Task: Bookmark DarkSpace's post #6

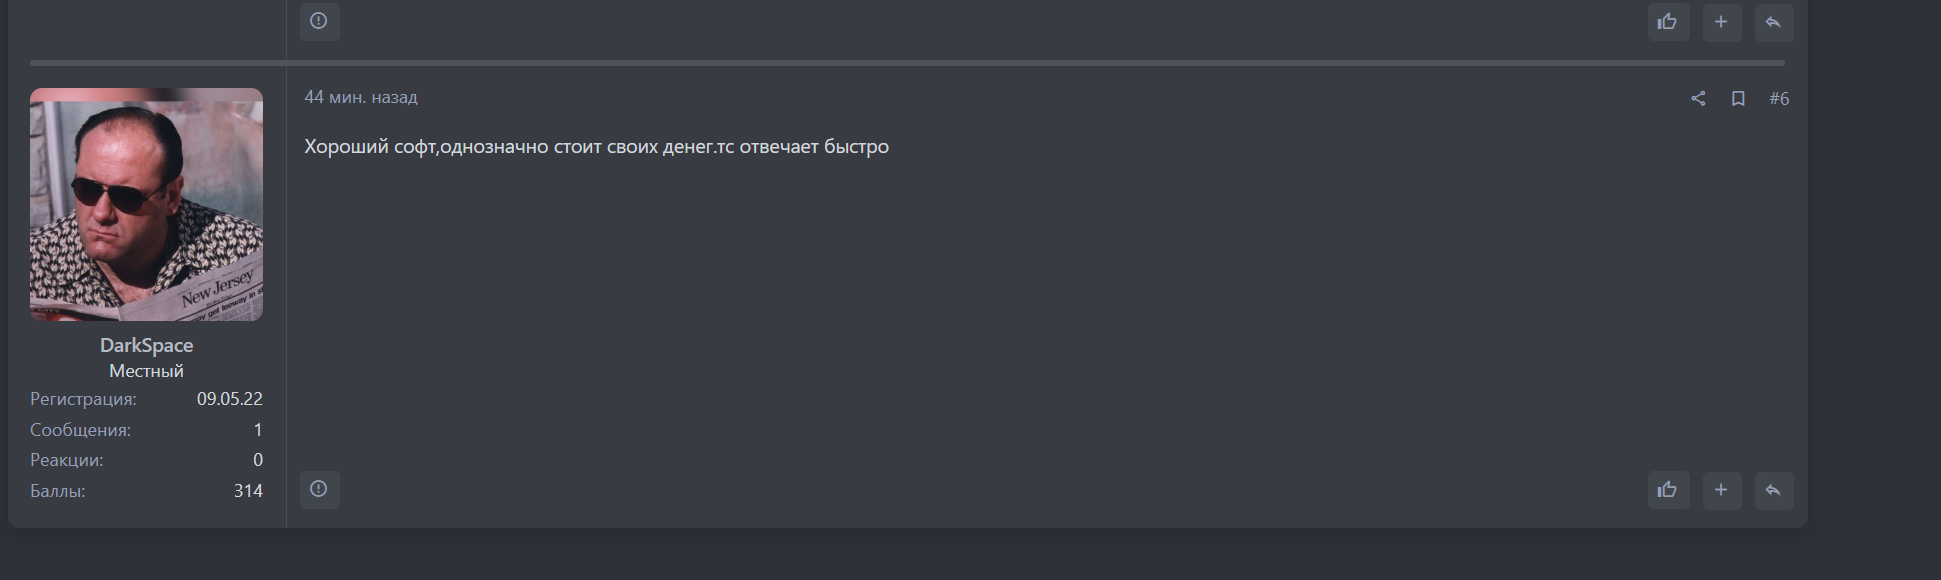Action: pos(1738,98)
